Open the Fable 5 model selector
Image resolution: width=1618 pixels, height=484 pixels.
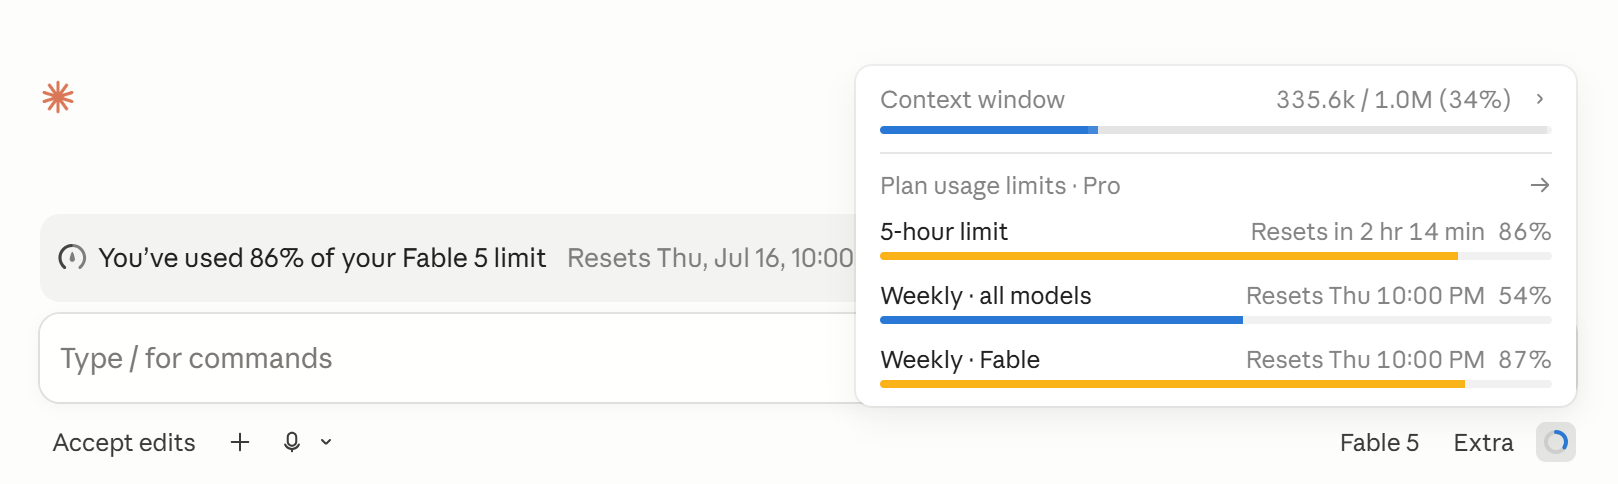(x=1379, y=442)
